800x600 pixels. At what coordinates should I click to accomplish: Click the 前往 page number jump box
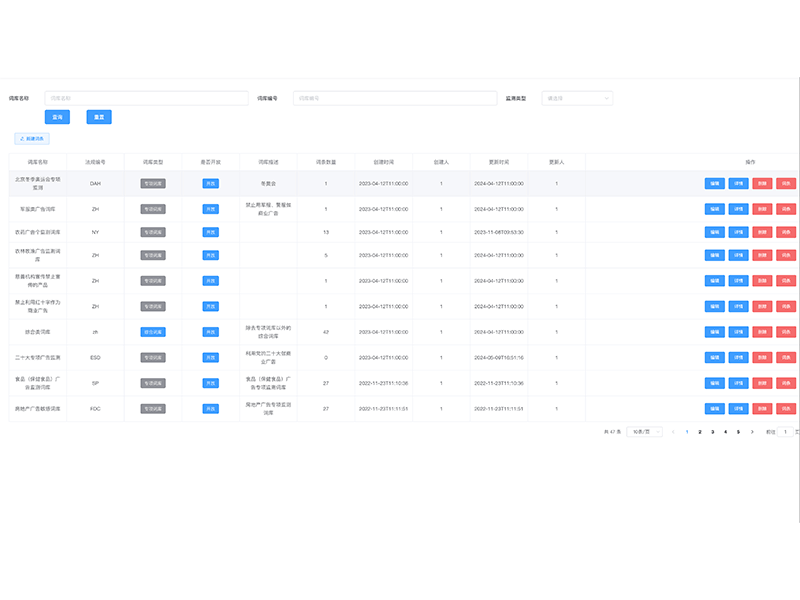tap(785, 432)
